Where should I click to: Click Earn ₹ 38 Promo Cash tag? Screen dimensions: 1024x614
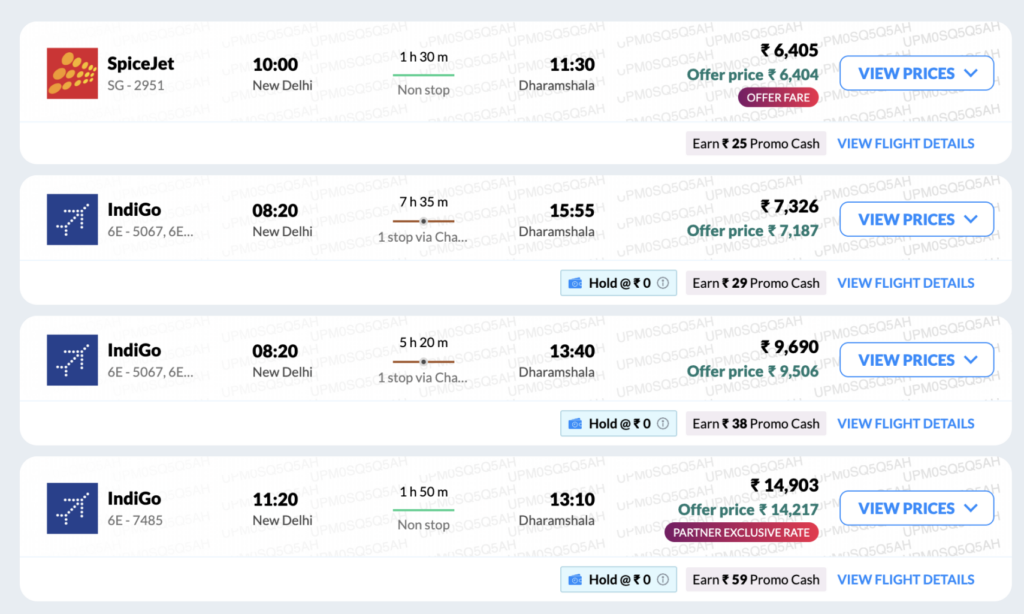[756, 423]
